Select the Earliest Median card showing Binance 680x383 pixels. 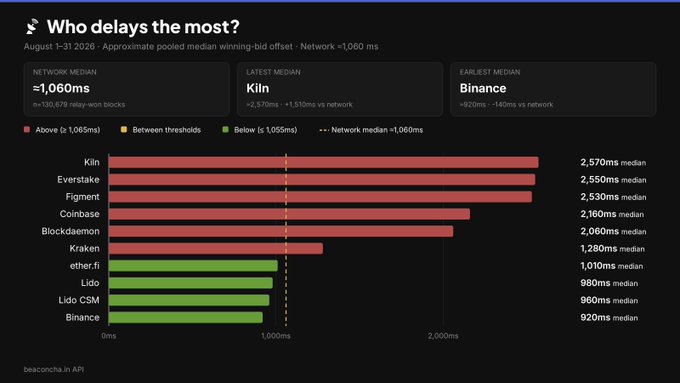[x=553, y=89]
